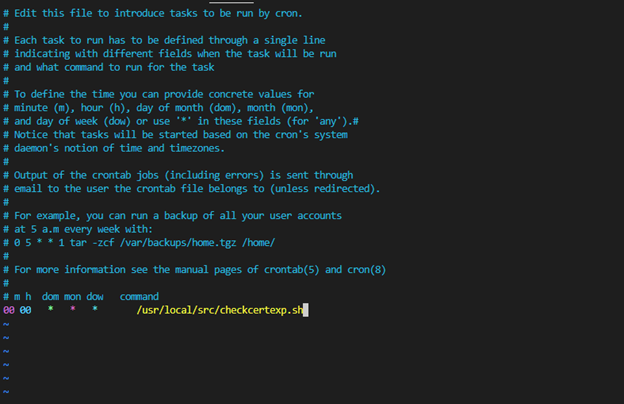Image resolution: width=624 pixels, height=404 pixels.
Task: Click the handle bar at top edge
Action: (x=232, y=2)
